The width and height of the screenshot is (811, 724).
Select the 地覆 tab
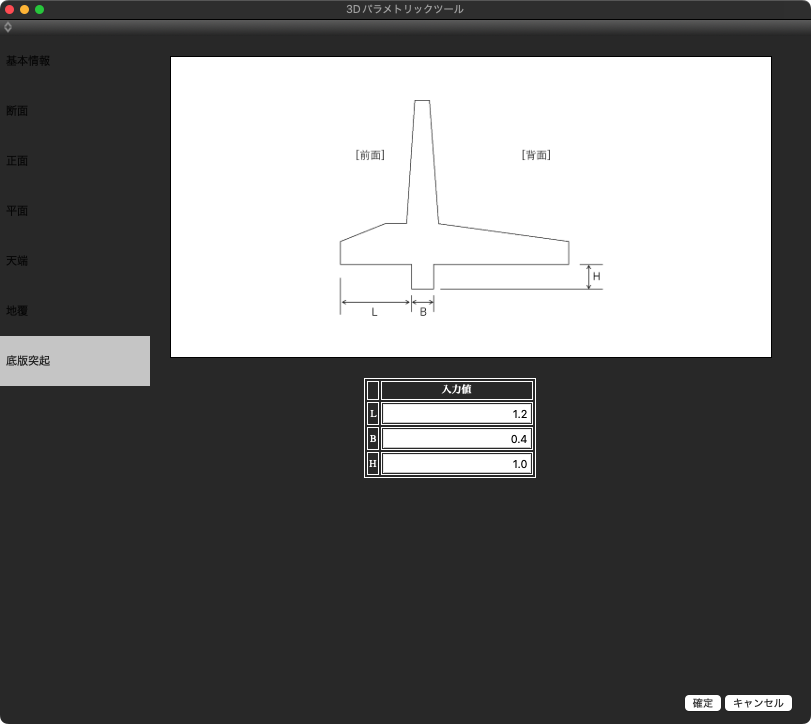point(17,311)
